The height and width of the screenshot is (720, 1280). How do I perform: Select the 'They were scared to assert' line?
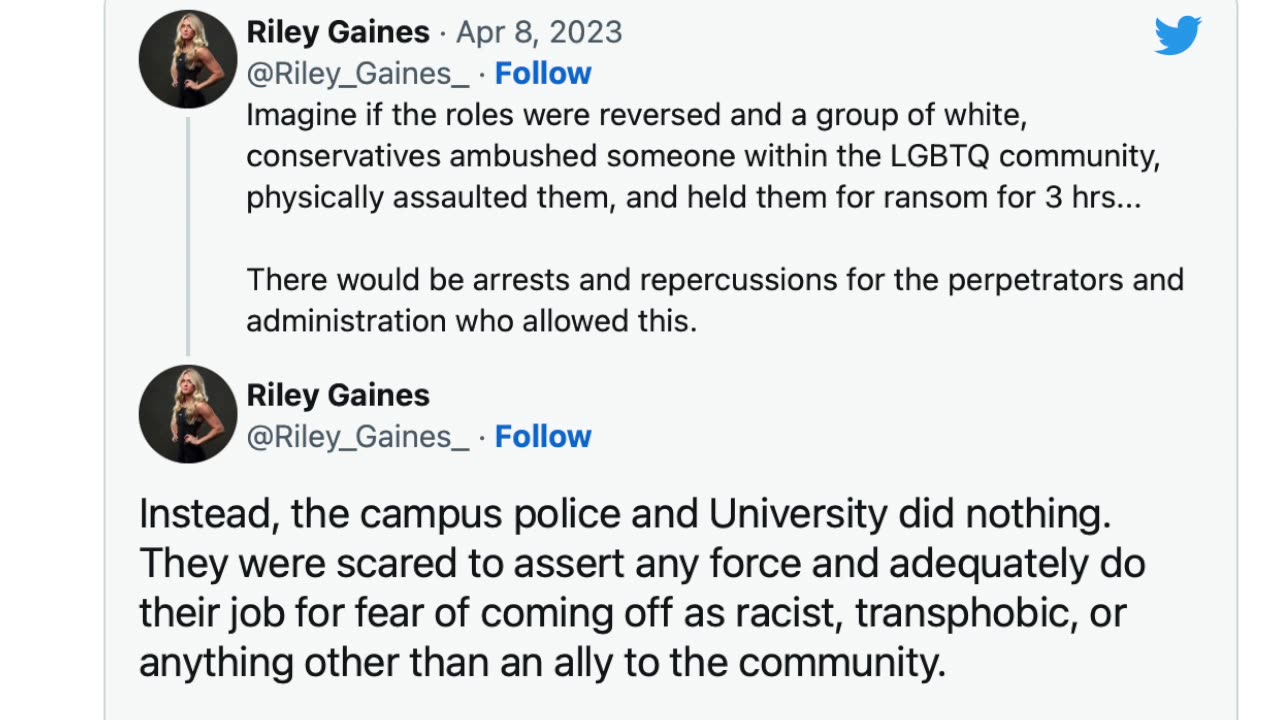642,564
